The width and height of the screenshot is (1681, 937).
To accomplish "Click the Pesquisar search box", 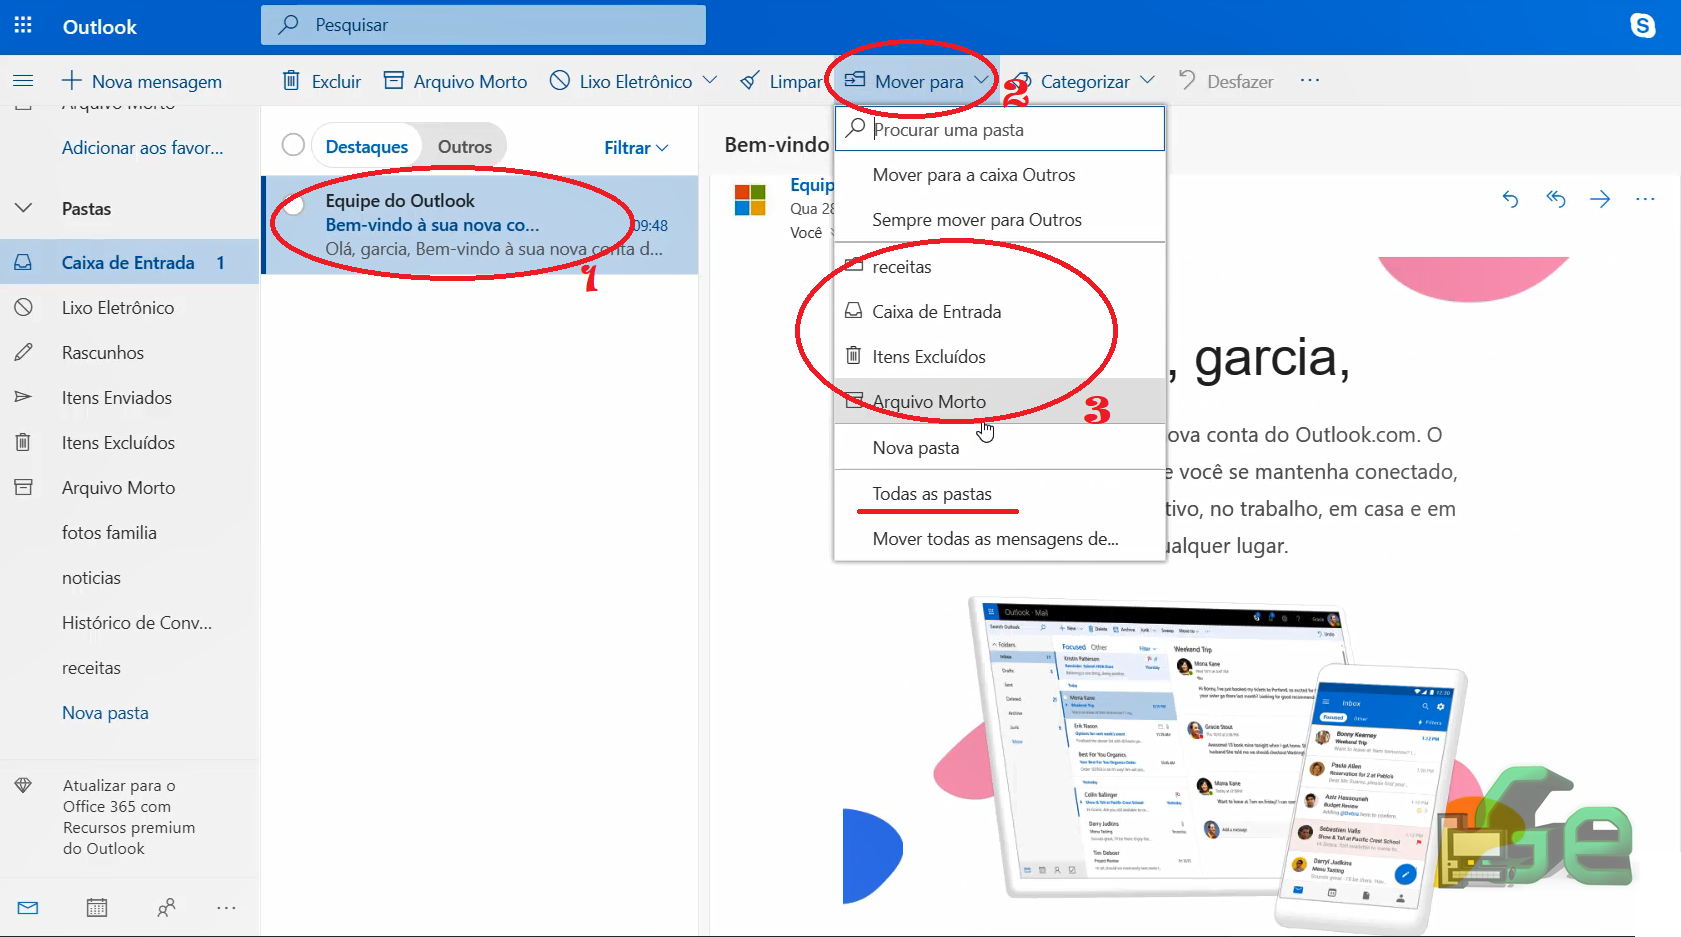I will (x=483, y=25).
